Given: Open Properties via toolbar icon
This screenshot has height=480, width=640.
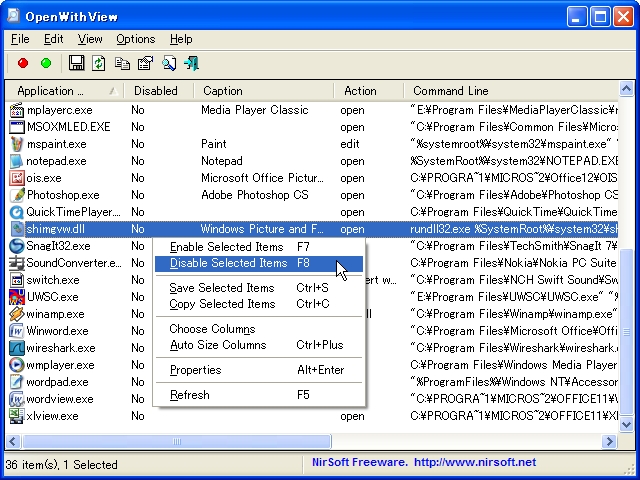Looking at the screenshot, I should click(x=146, y=63).
